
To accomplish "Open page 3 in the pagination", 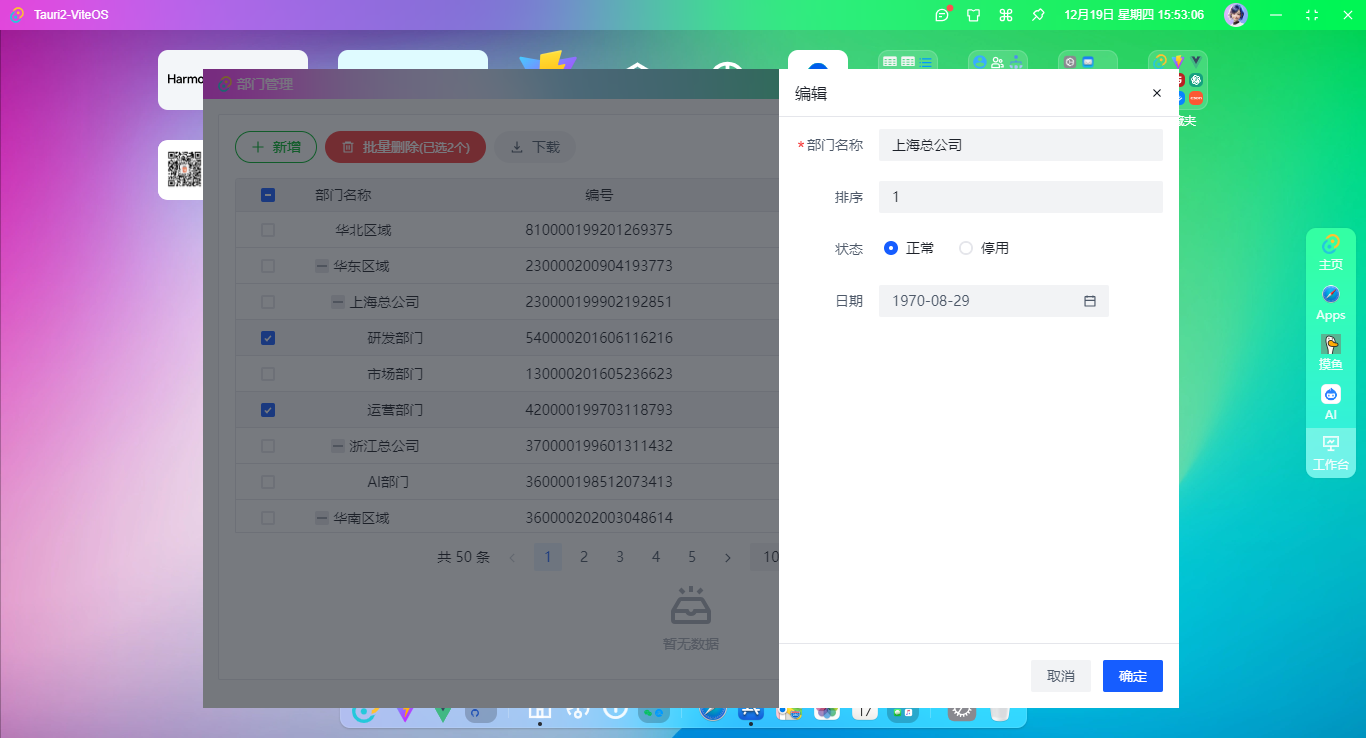I will (620, 557).
